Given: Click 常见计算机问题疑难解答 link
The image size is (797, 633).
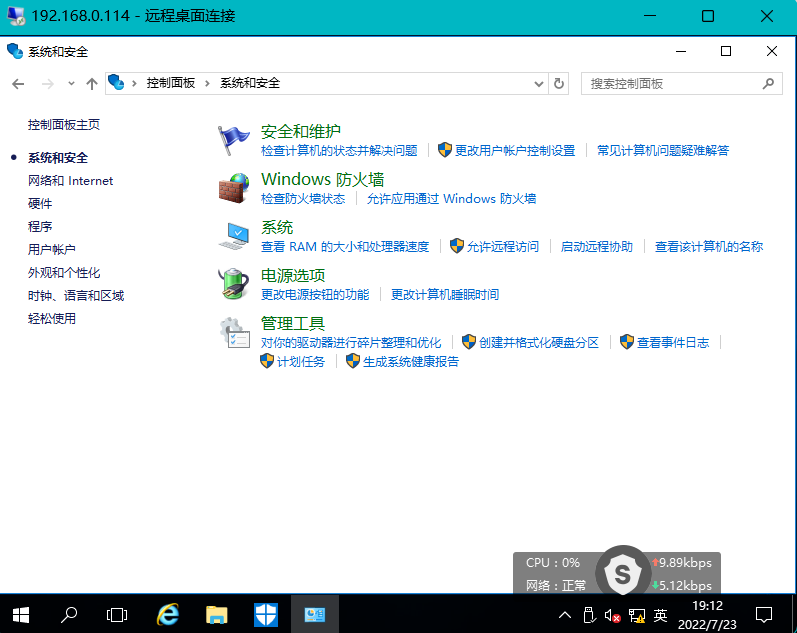Looking at the screenshot, I should 663,150.
